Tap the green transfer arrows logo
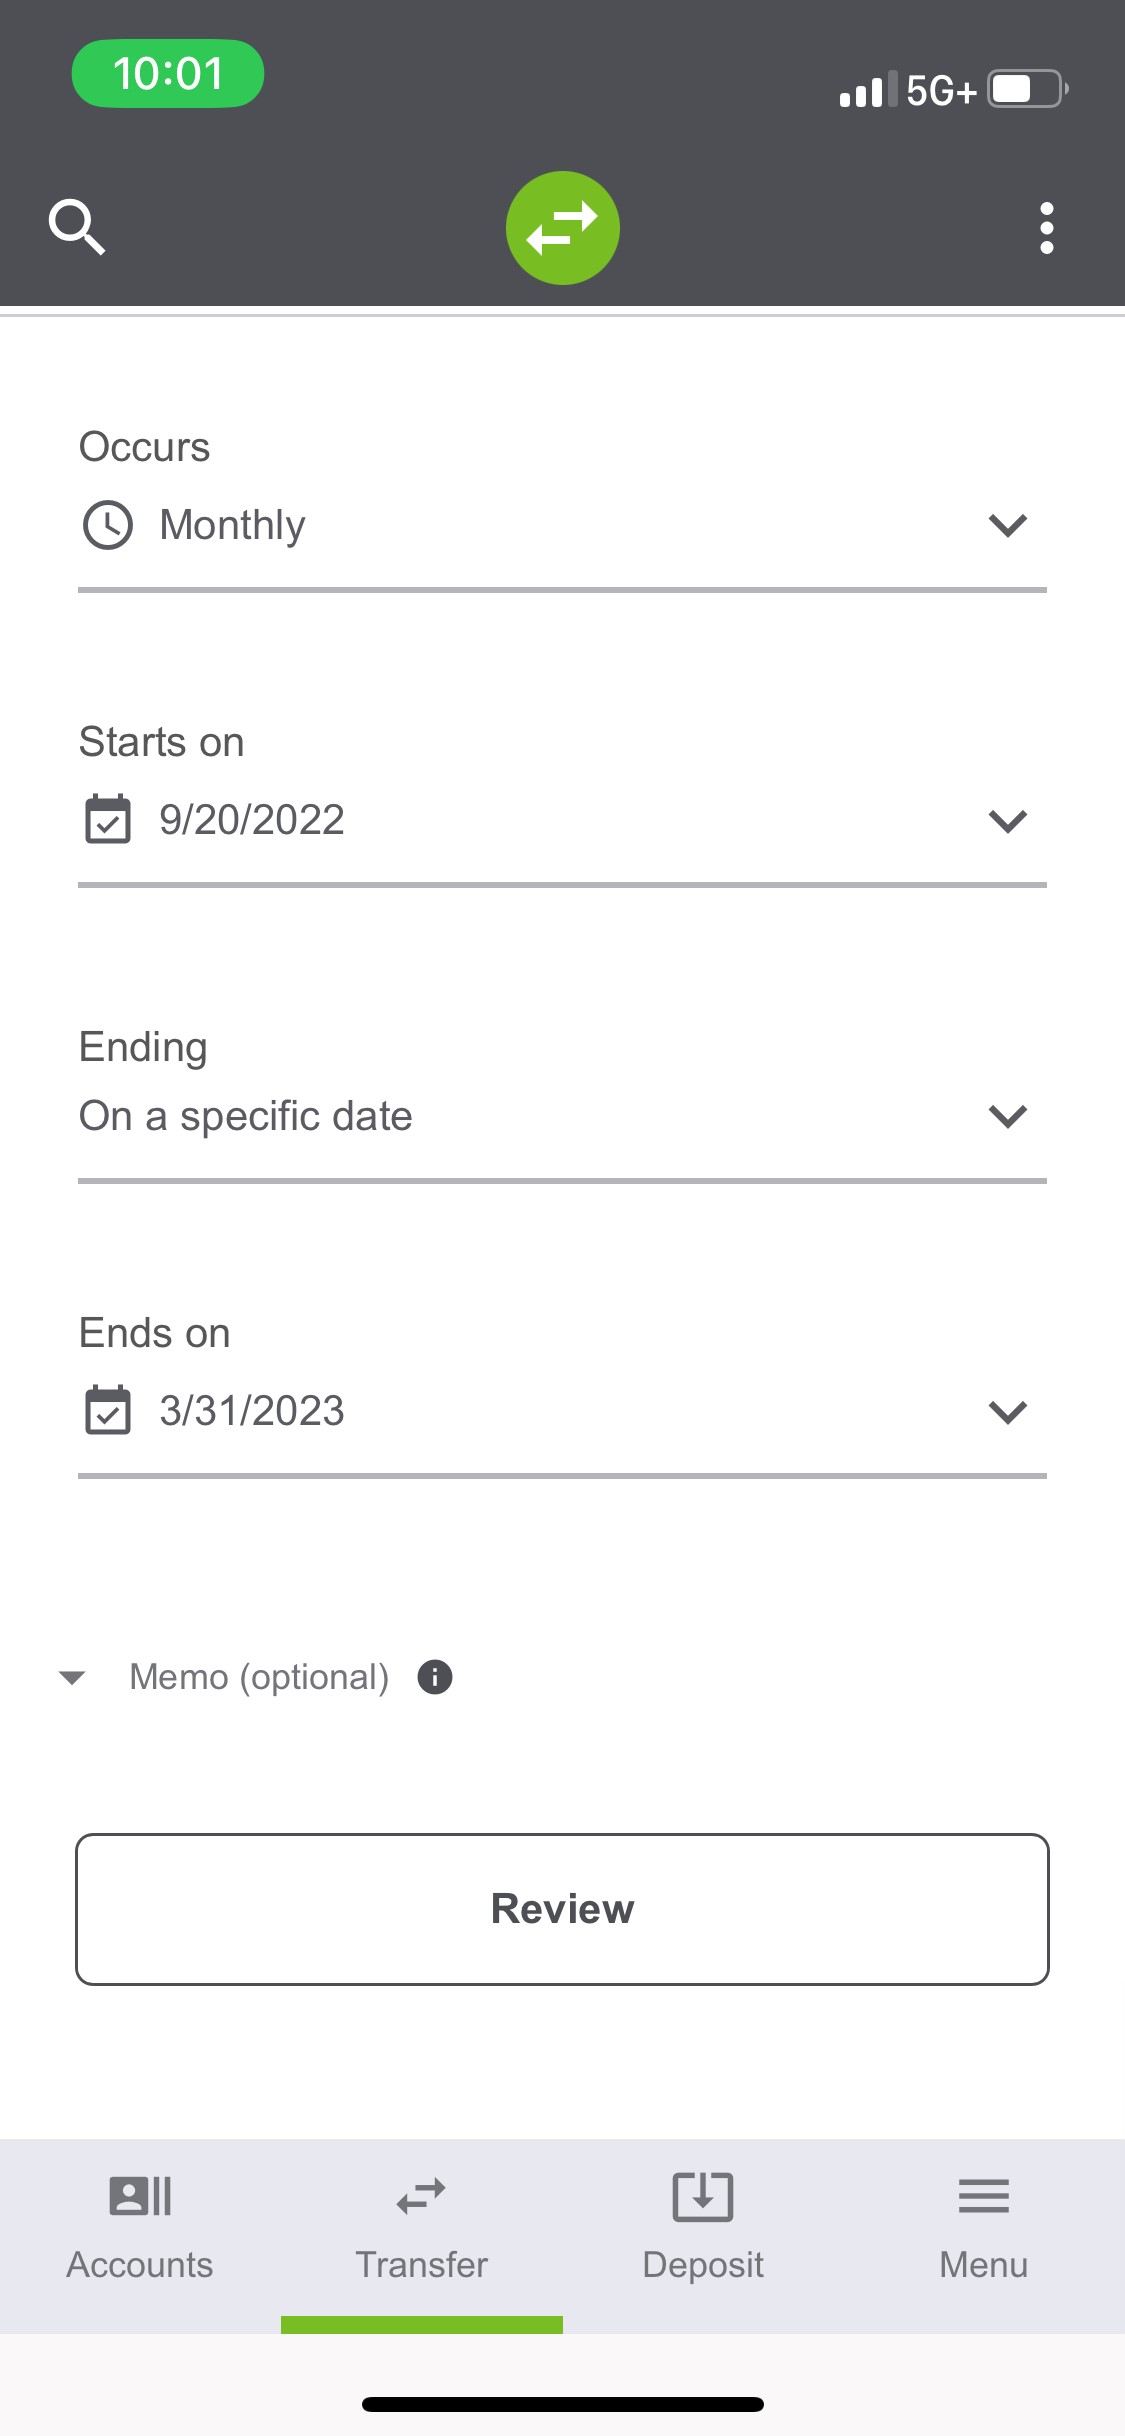The width and height of the screenshot is (1125, 2436). coord(562,228)
